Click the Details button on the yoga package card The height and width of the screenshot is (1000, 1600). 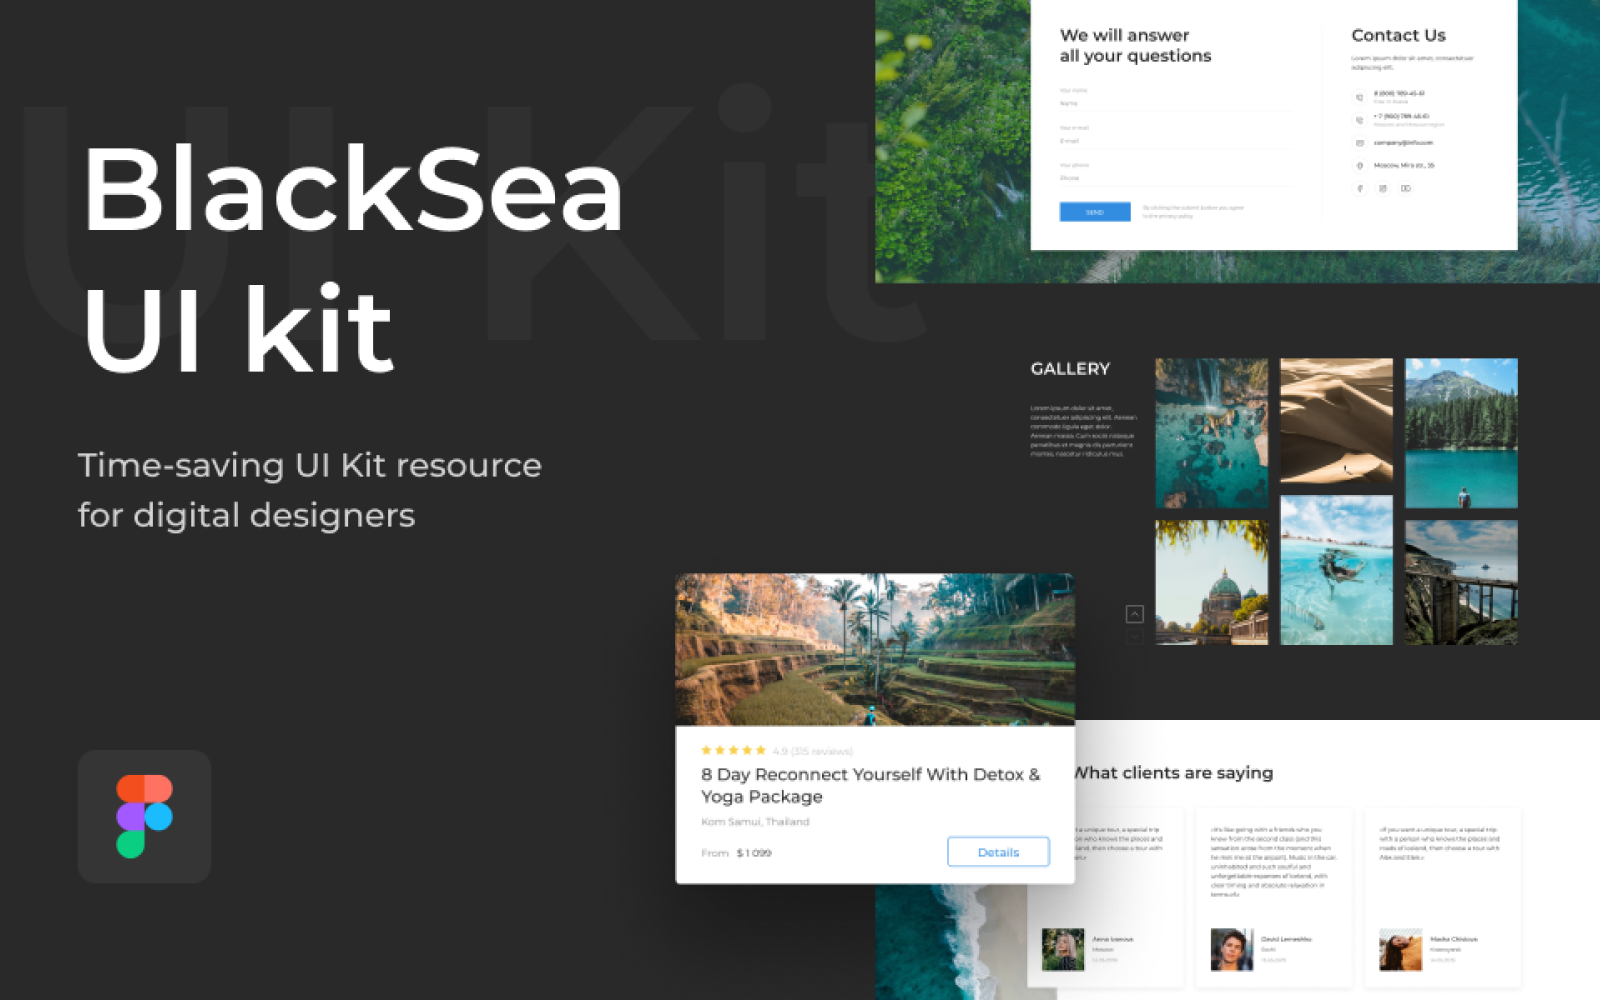pos(998,852)
